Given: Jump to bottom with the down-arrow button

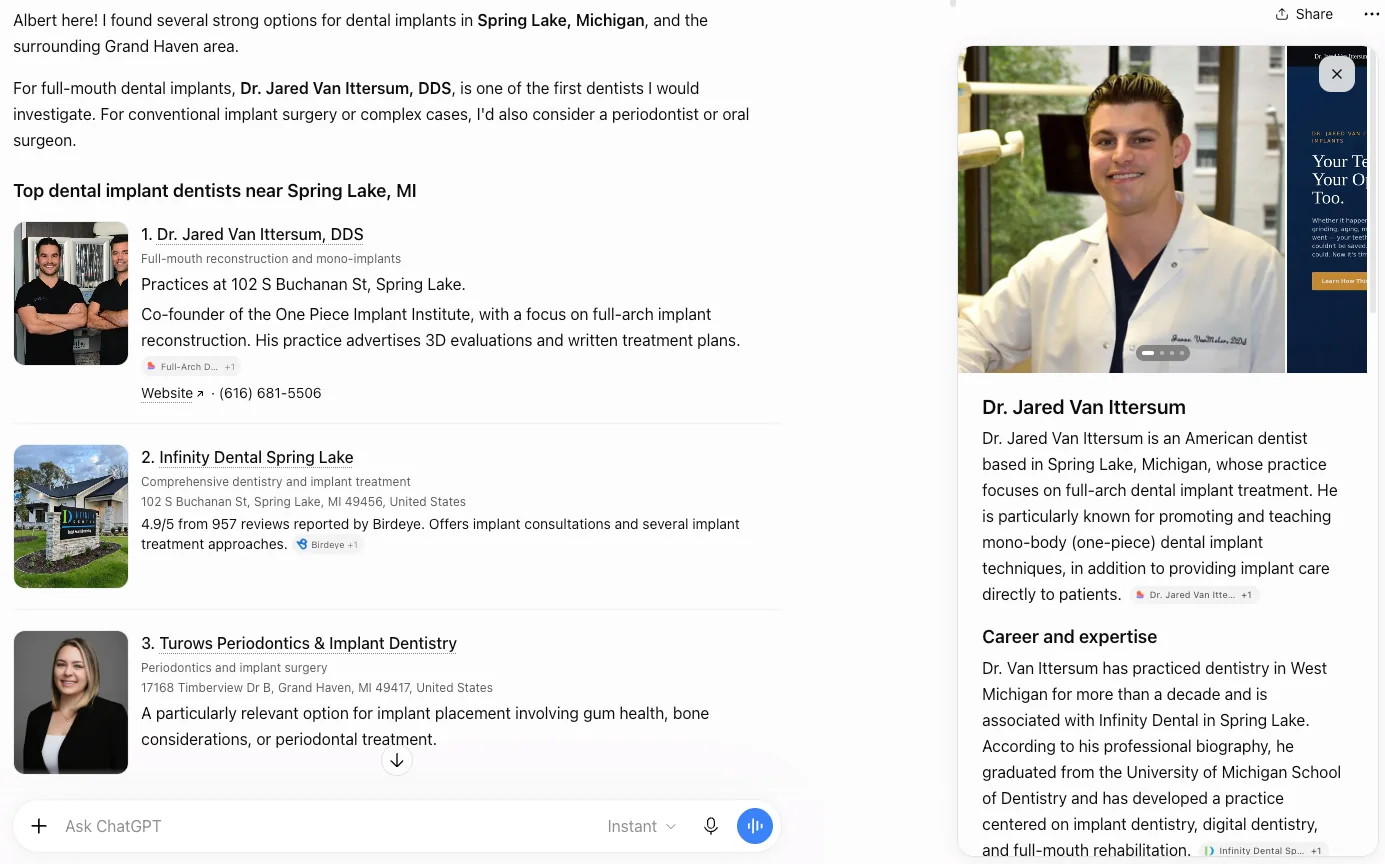Looking at the screenshot, I should pyautogui.click(x=397, y=761).
